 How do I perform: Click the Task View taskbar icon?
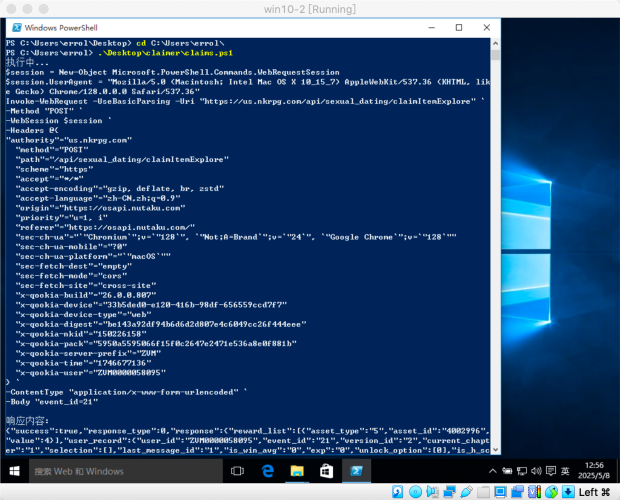235,470
